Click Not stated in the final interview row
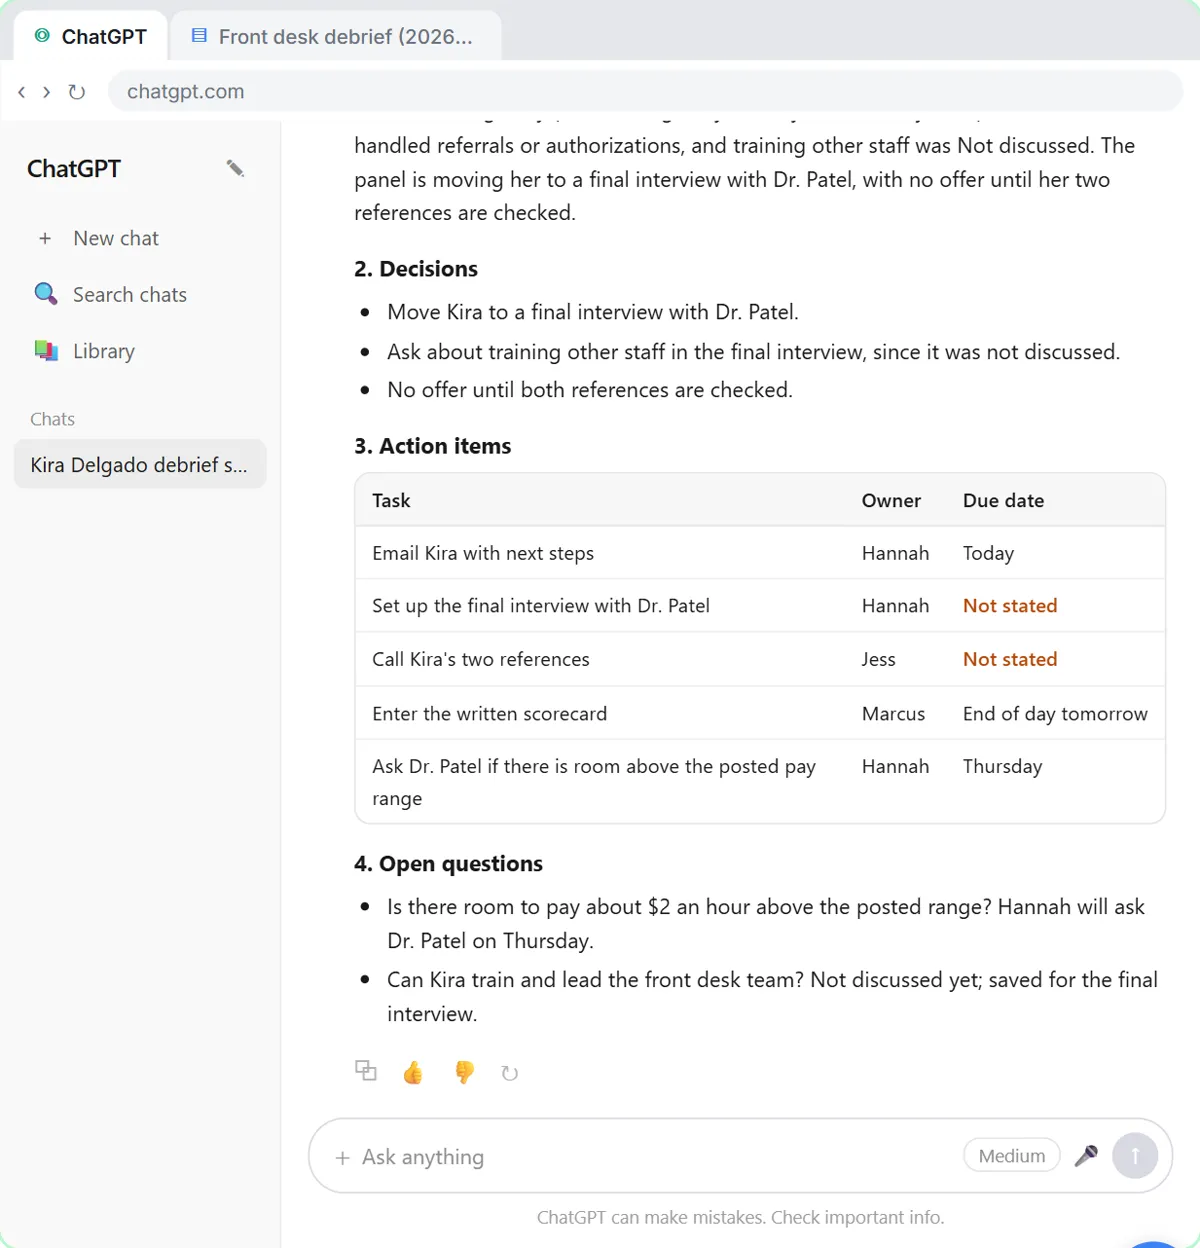This screenshot has height=1248, width=1200. click(1010, 605)
